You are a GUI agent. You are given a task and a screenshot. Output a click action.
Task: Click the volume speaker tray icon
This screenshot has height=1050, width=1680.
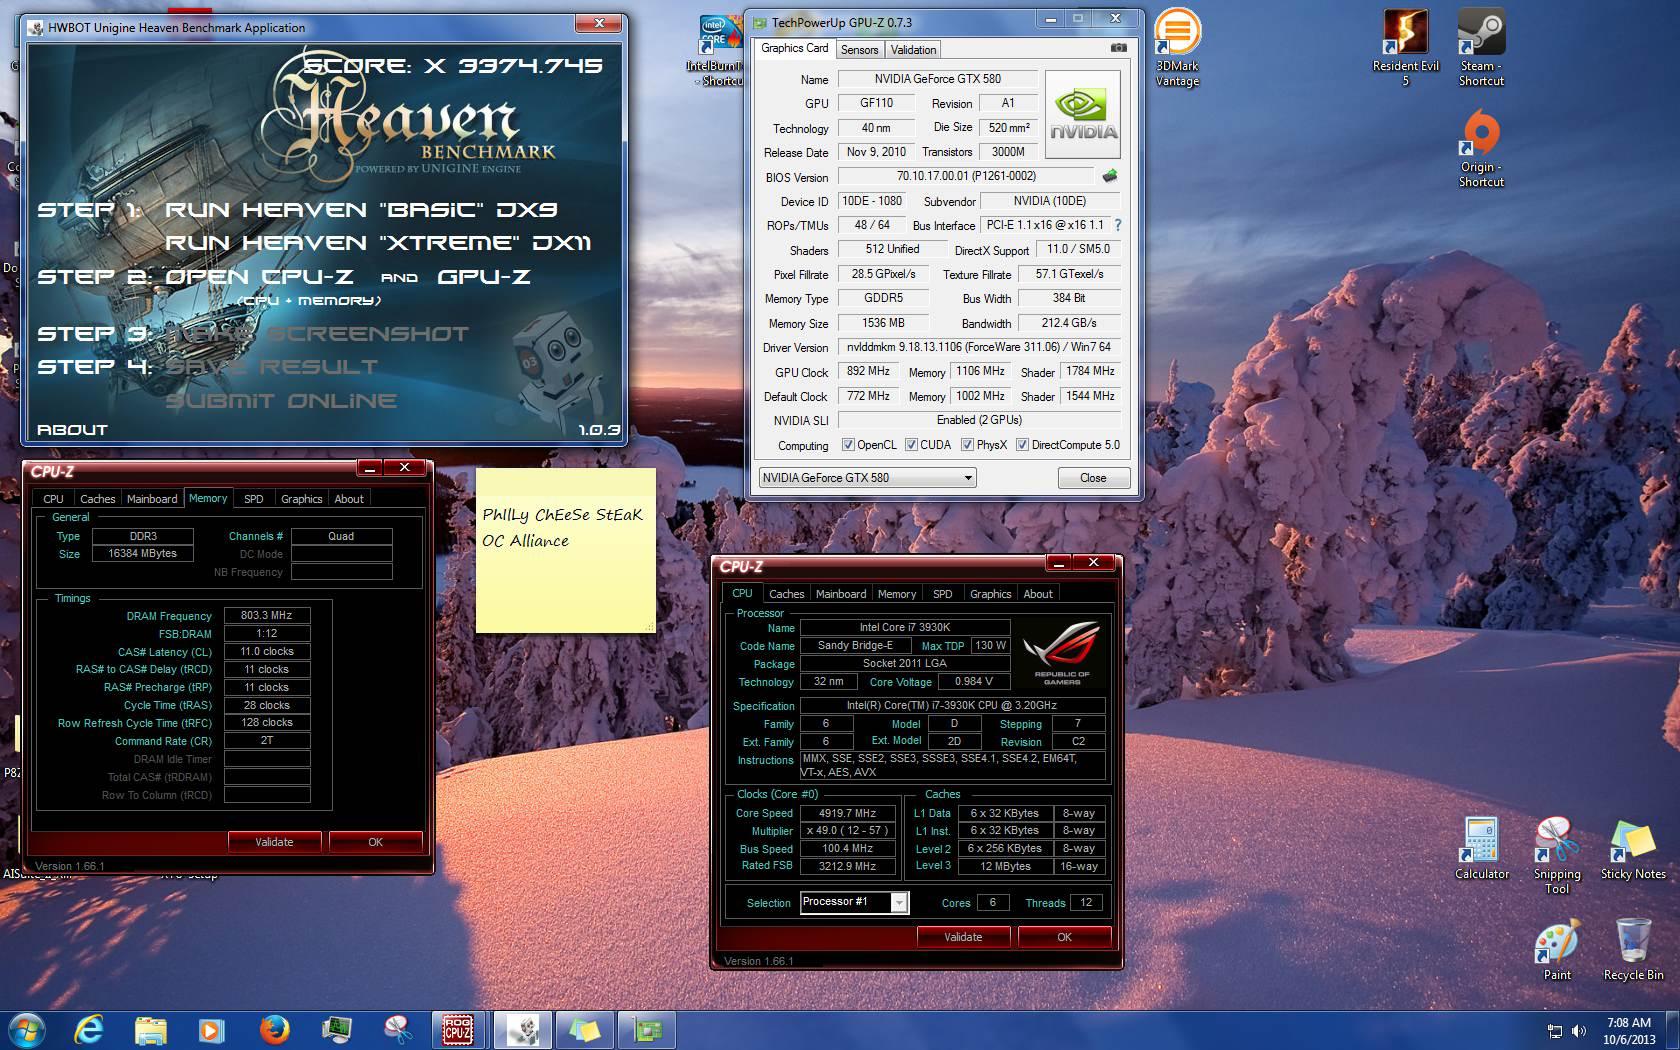1579,1030
